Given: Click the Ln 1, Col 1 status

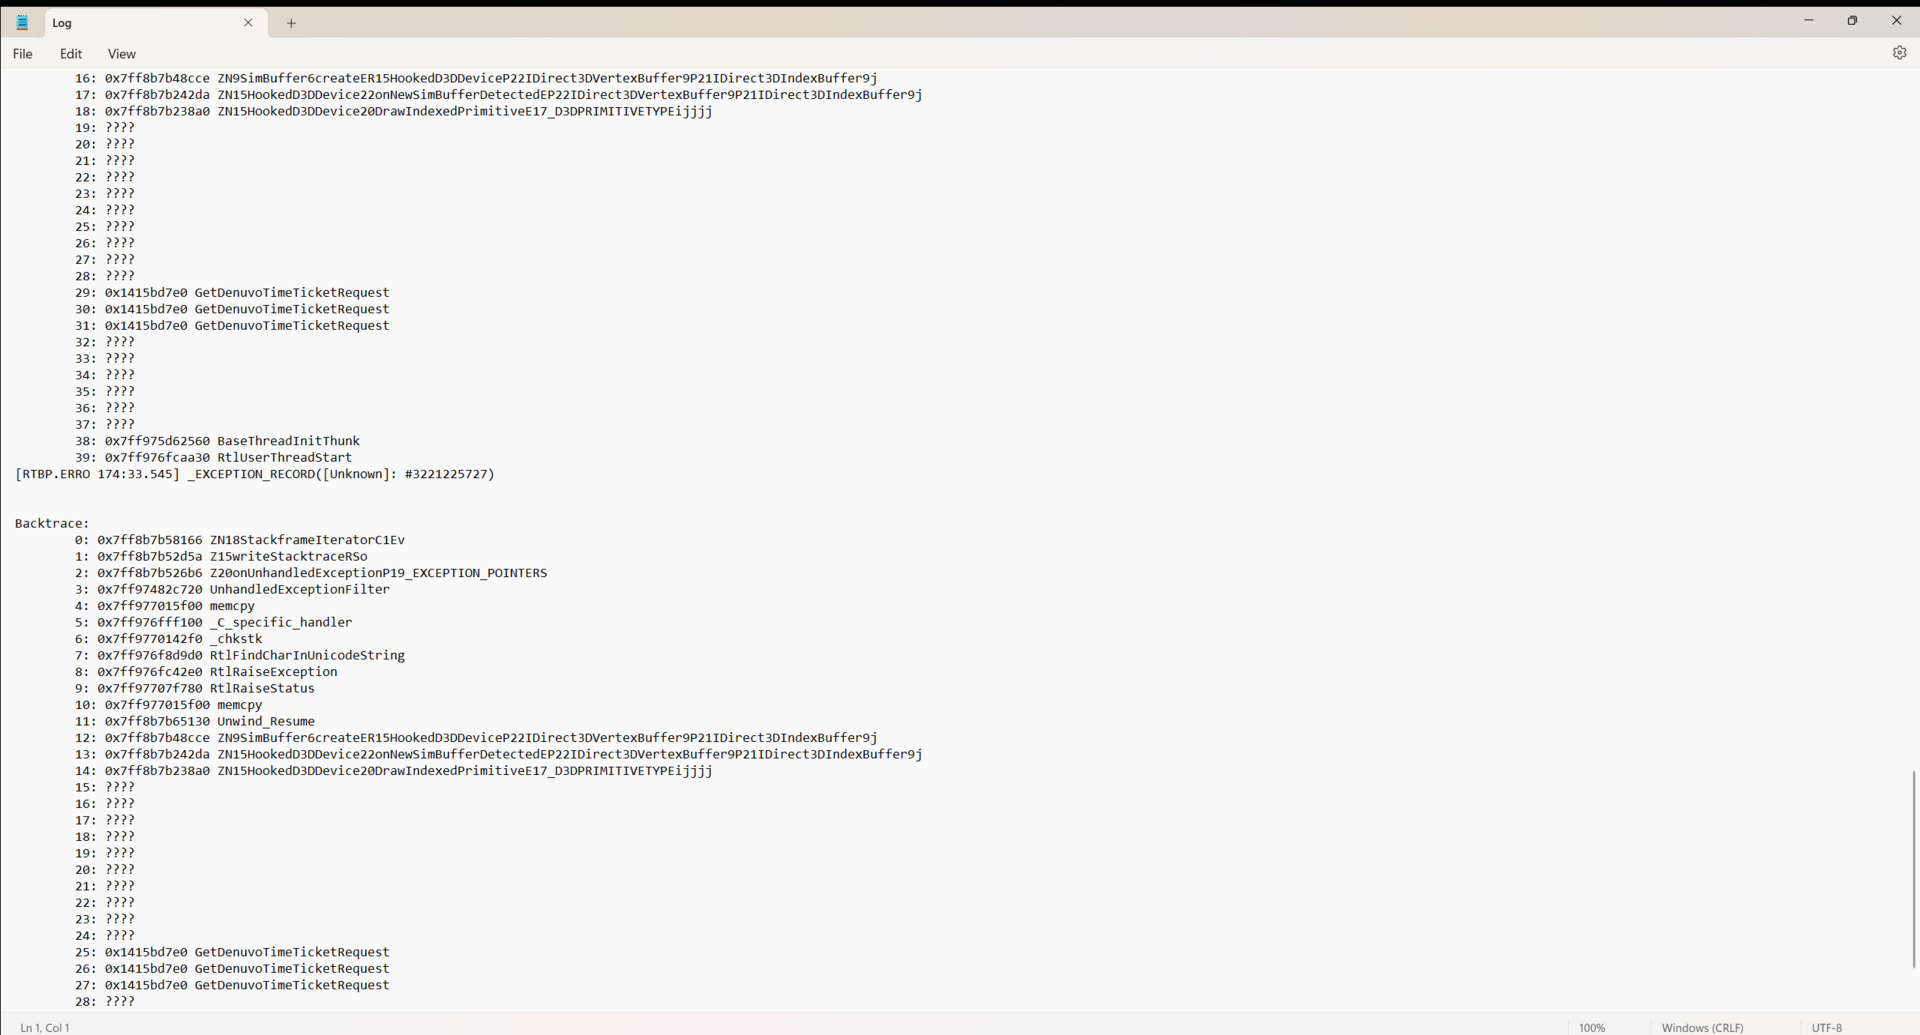Looking at the screenshot, I should pos(45,1027).
